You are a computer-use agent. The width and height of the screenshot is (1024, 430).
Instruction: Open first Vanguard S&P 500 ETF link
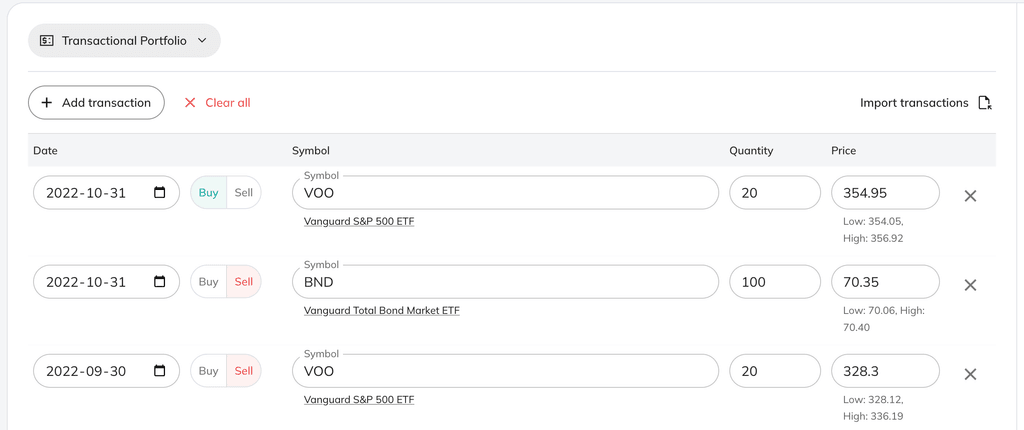(358, 221)
